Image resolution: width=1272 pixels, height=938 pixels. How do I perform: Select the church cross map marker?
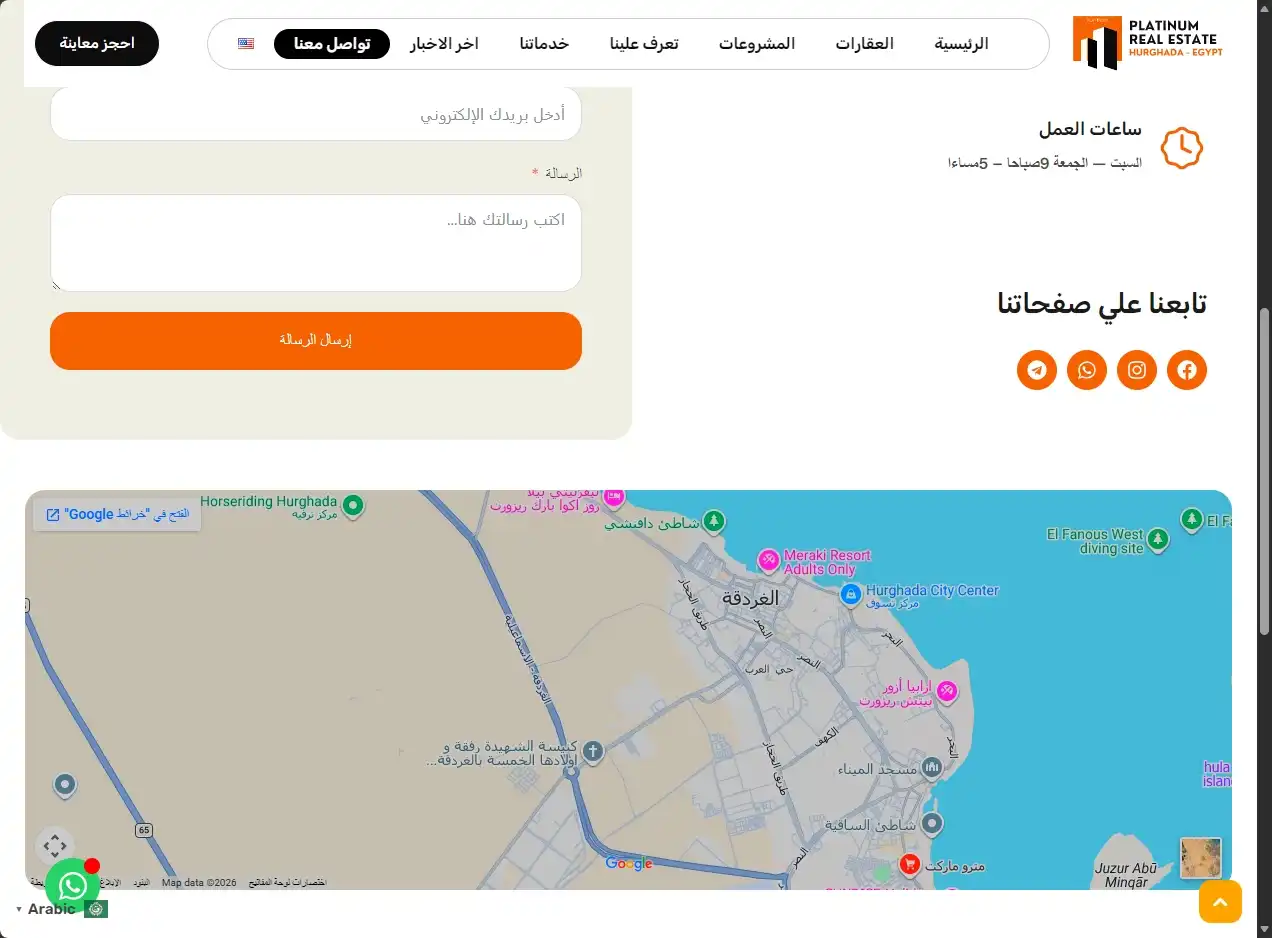click(x=592, y=751)
